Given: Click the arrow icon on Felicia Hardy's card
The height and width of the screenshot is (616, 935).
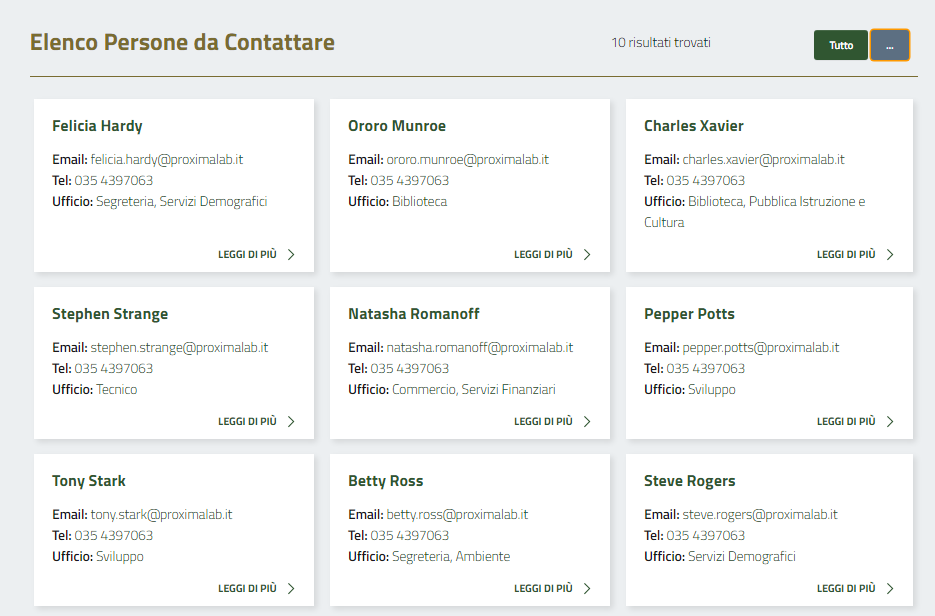Looking at the screenshot, I should (x=291, y=254).
